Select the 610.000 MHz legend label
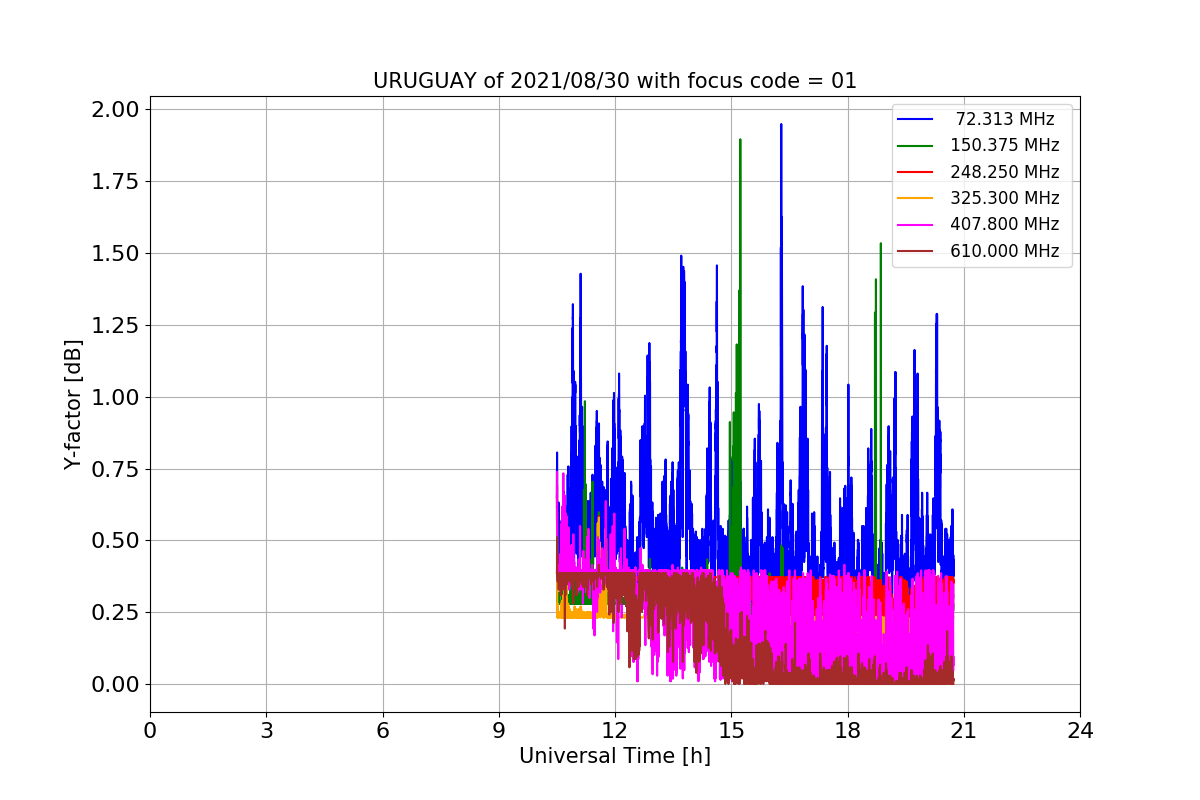Screen dimensions: 1200x800 coord(1005,251)
